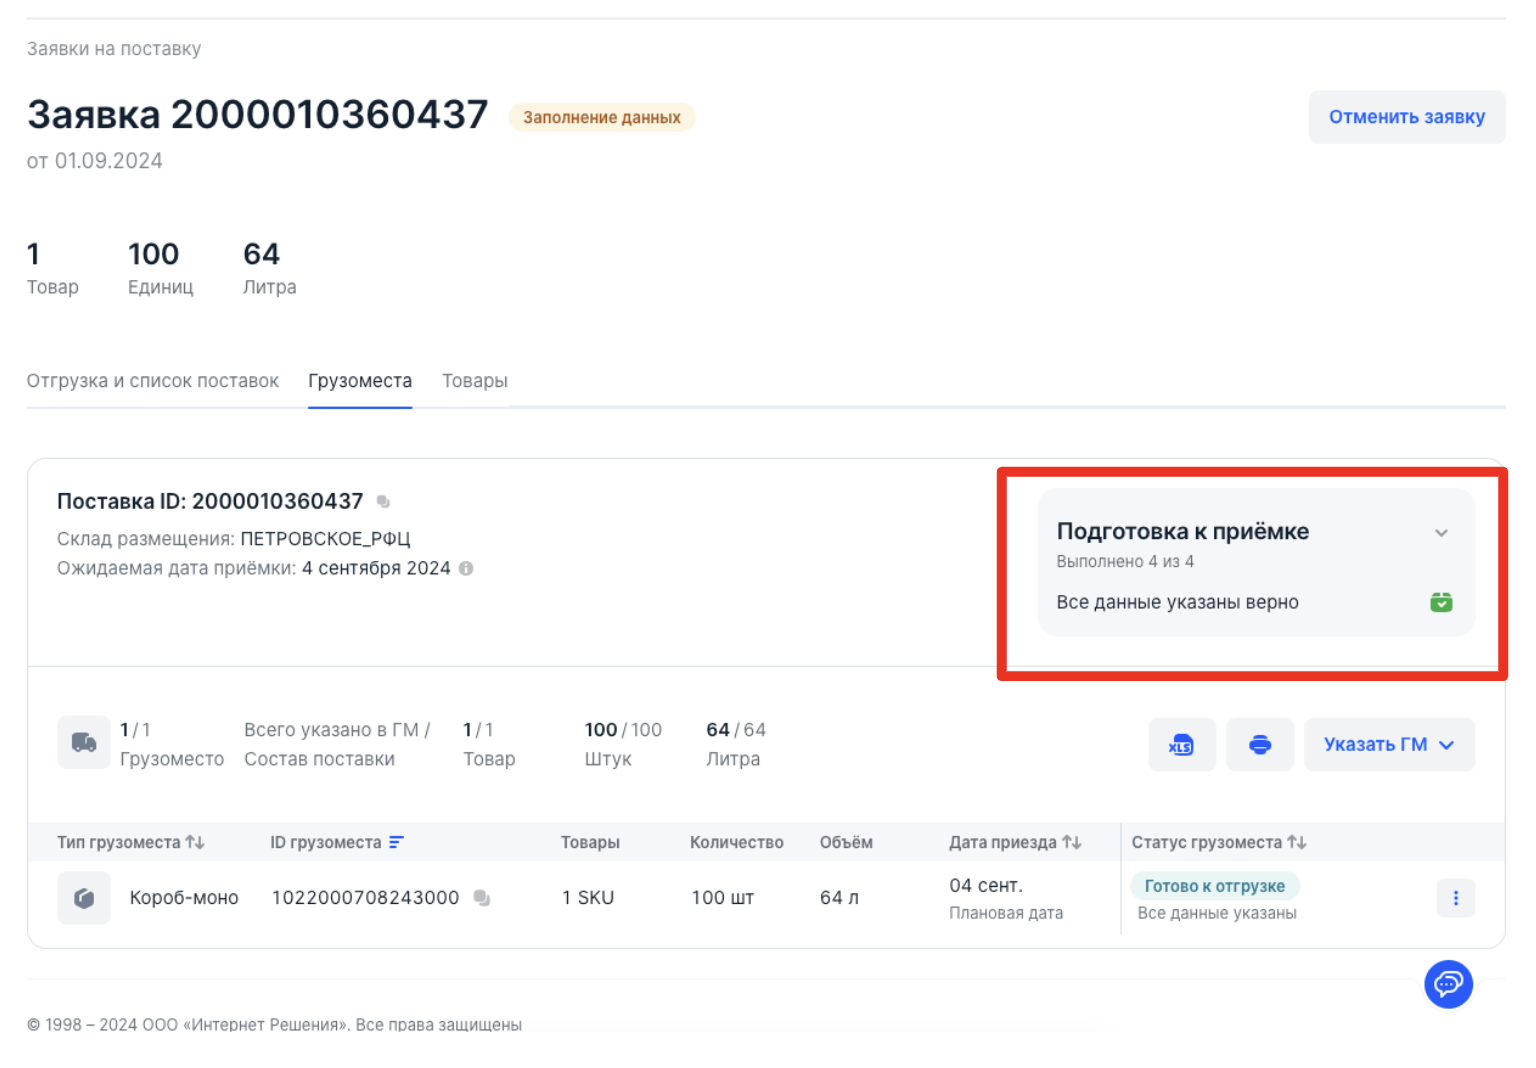Sort by Статус грузоместа column
This screenshot has height=1068, width=1536.
coord(1297,842)
